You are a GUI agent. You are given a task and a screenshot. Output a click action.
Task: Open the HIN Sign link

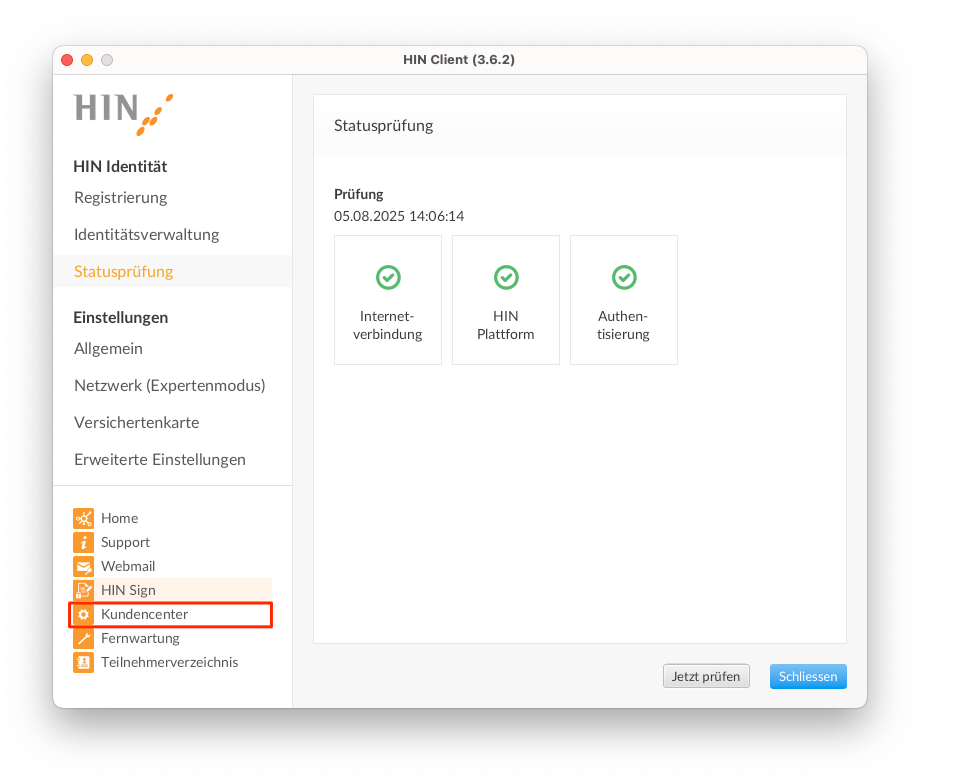coord(128,590)
